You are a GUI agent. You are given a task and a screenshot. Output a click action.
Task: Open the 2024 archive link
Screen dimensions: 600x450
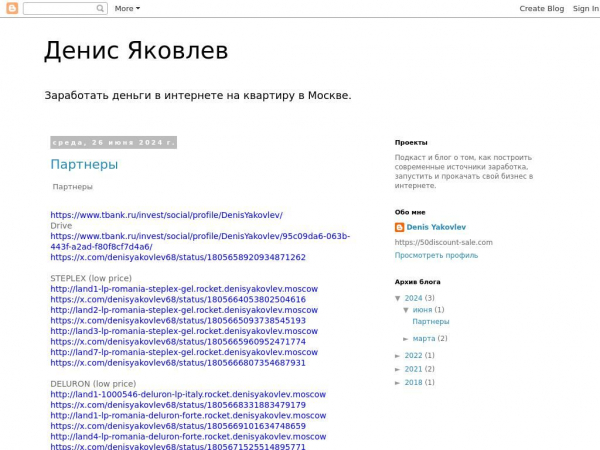413,298
